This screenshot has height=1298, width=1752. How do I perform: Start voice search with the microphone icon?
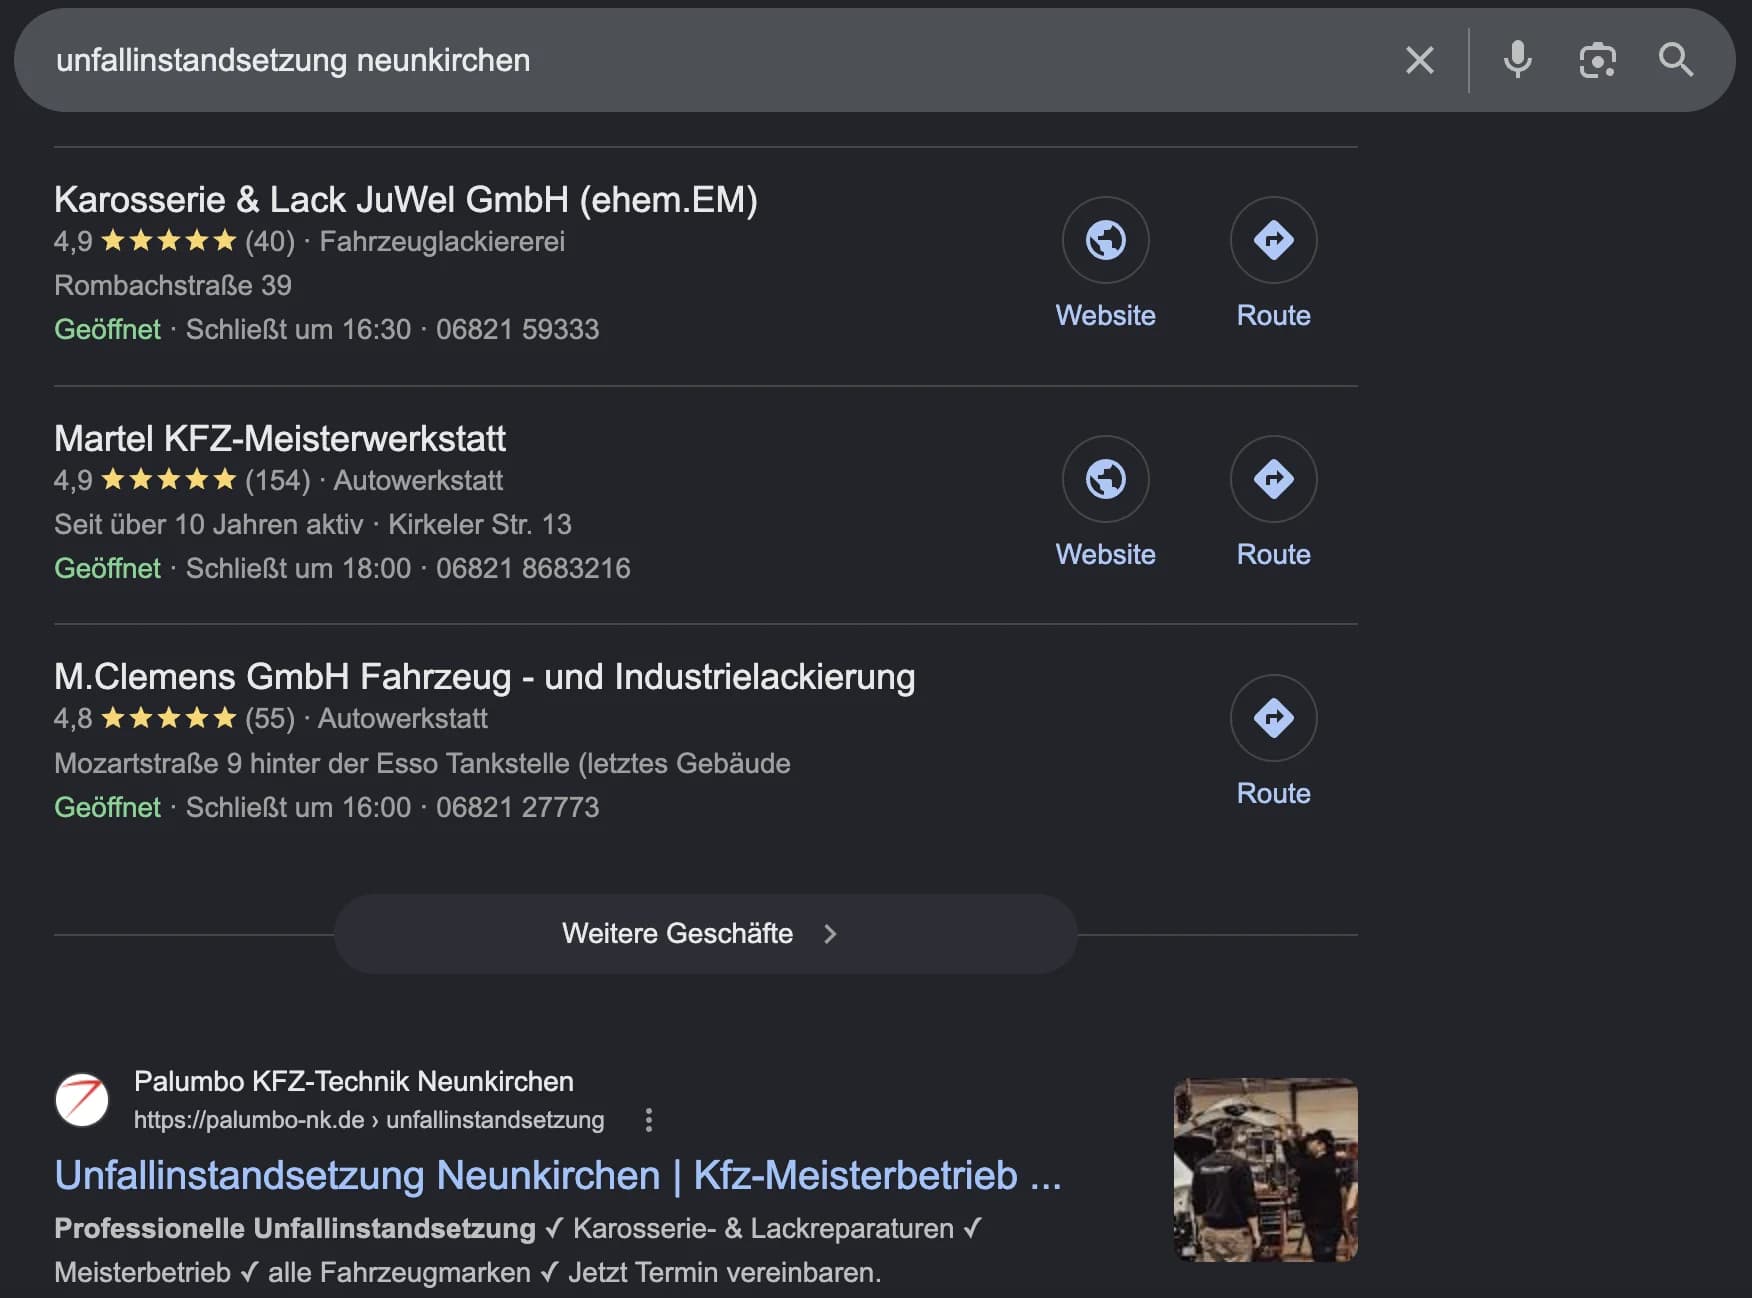click(1517, 60)
